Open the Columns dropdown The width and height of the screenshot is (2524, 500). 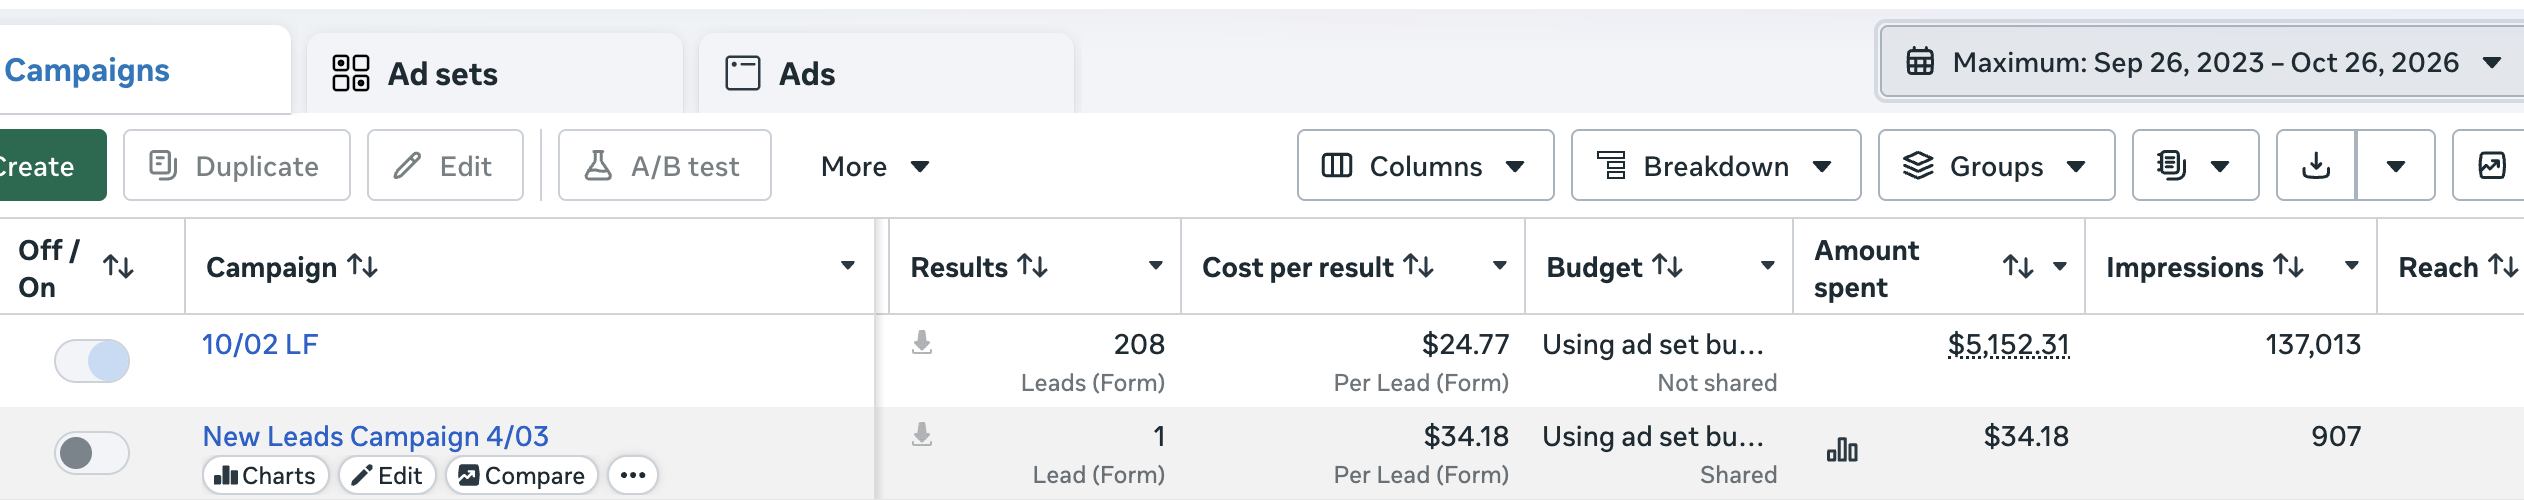[x=1425, y=166]
